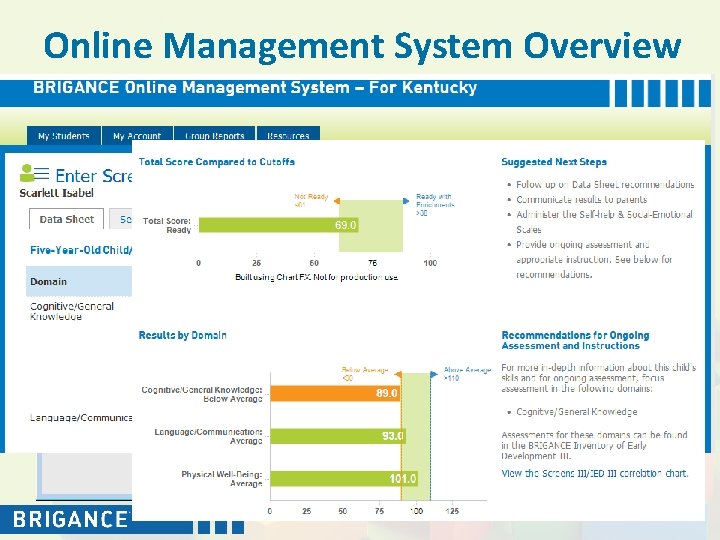
Task: Click the View Screens III/IED III correlation chart link
Action: [x=595, y=473]
